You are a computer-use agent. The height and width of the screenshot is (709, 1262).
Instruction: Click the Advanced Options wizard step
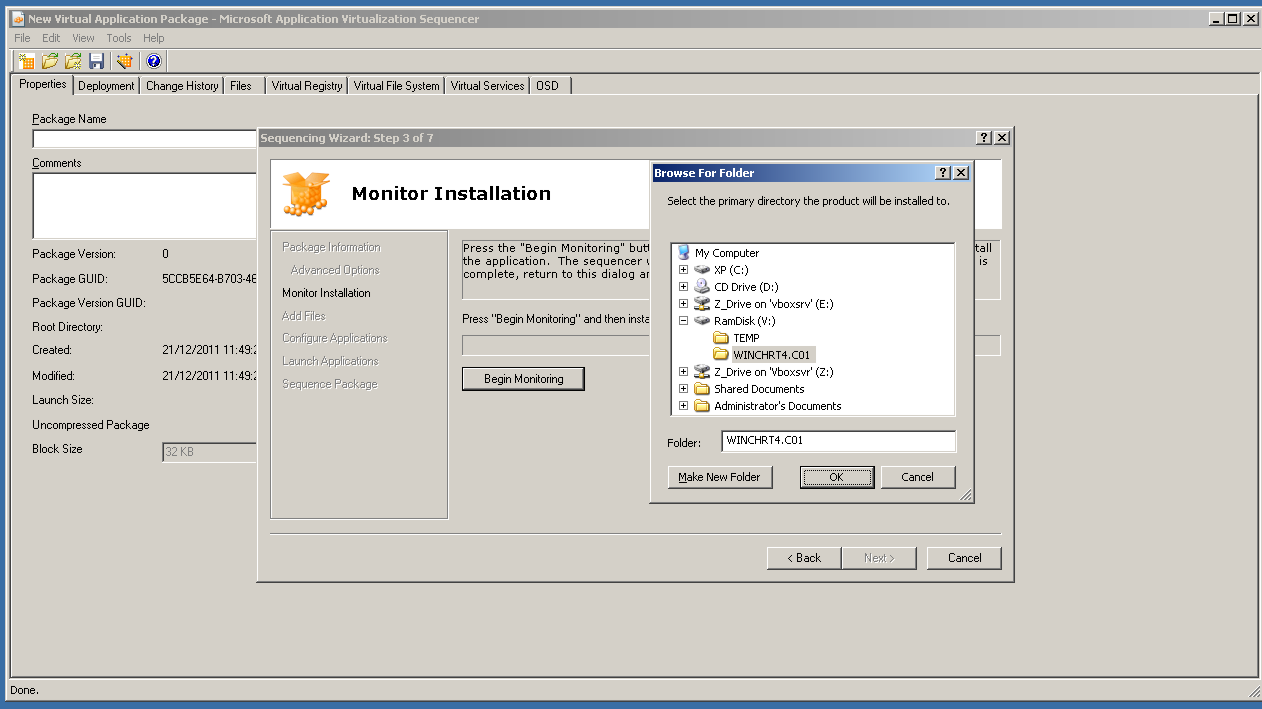(335, 270)
